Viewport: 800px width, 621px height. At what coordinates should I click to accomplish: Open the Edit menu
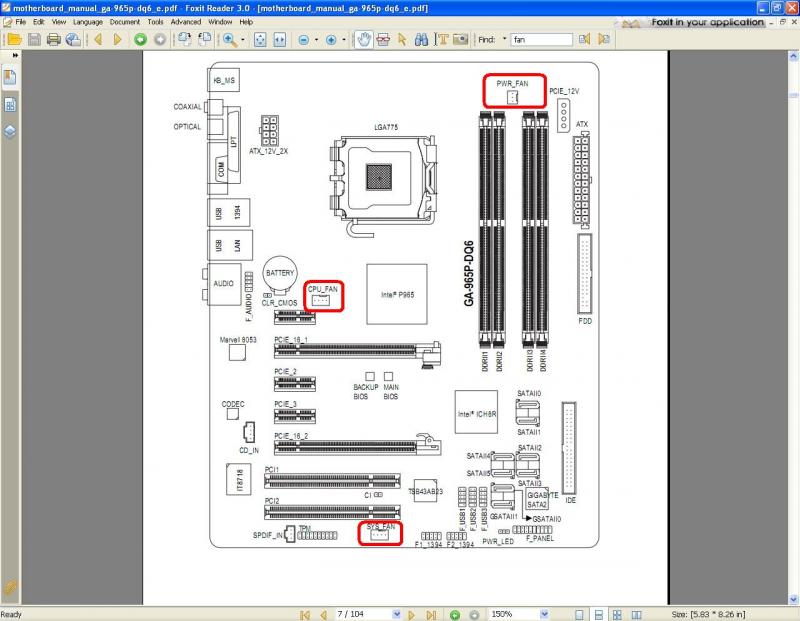[x=39, y=22]
